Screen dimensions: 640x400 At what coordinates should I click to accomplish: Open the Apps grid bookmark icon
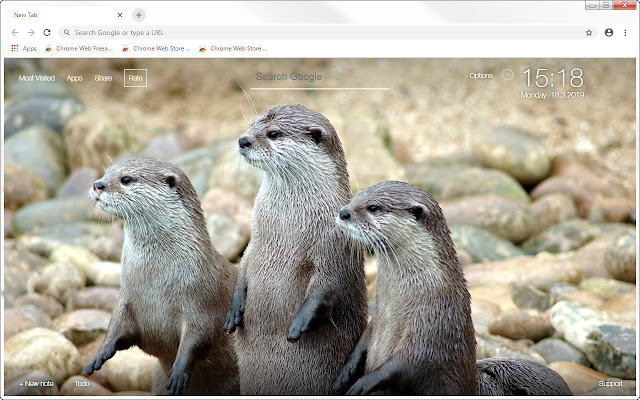click(x=15, y=48)
